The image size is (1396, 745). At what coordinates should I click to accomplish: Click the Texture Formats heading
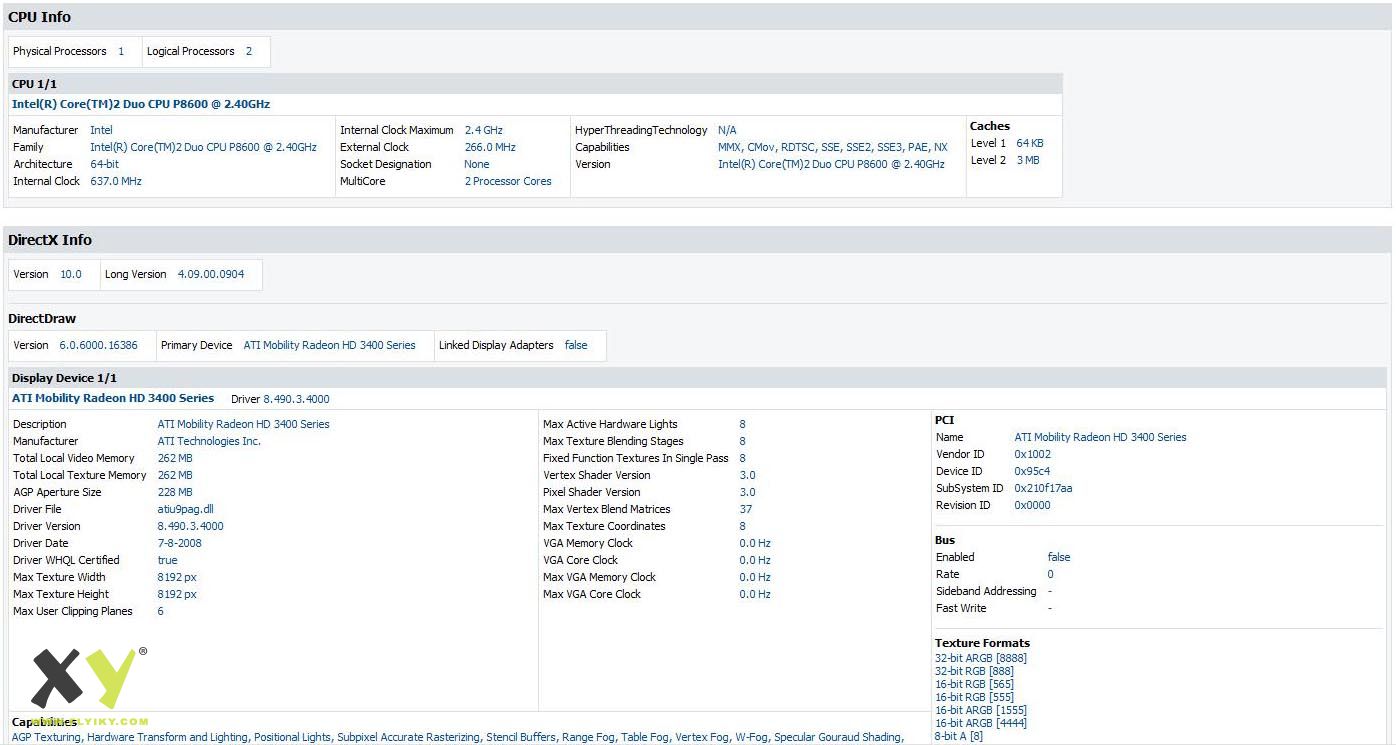983,643
